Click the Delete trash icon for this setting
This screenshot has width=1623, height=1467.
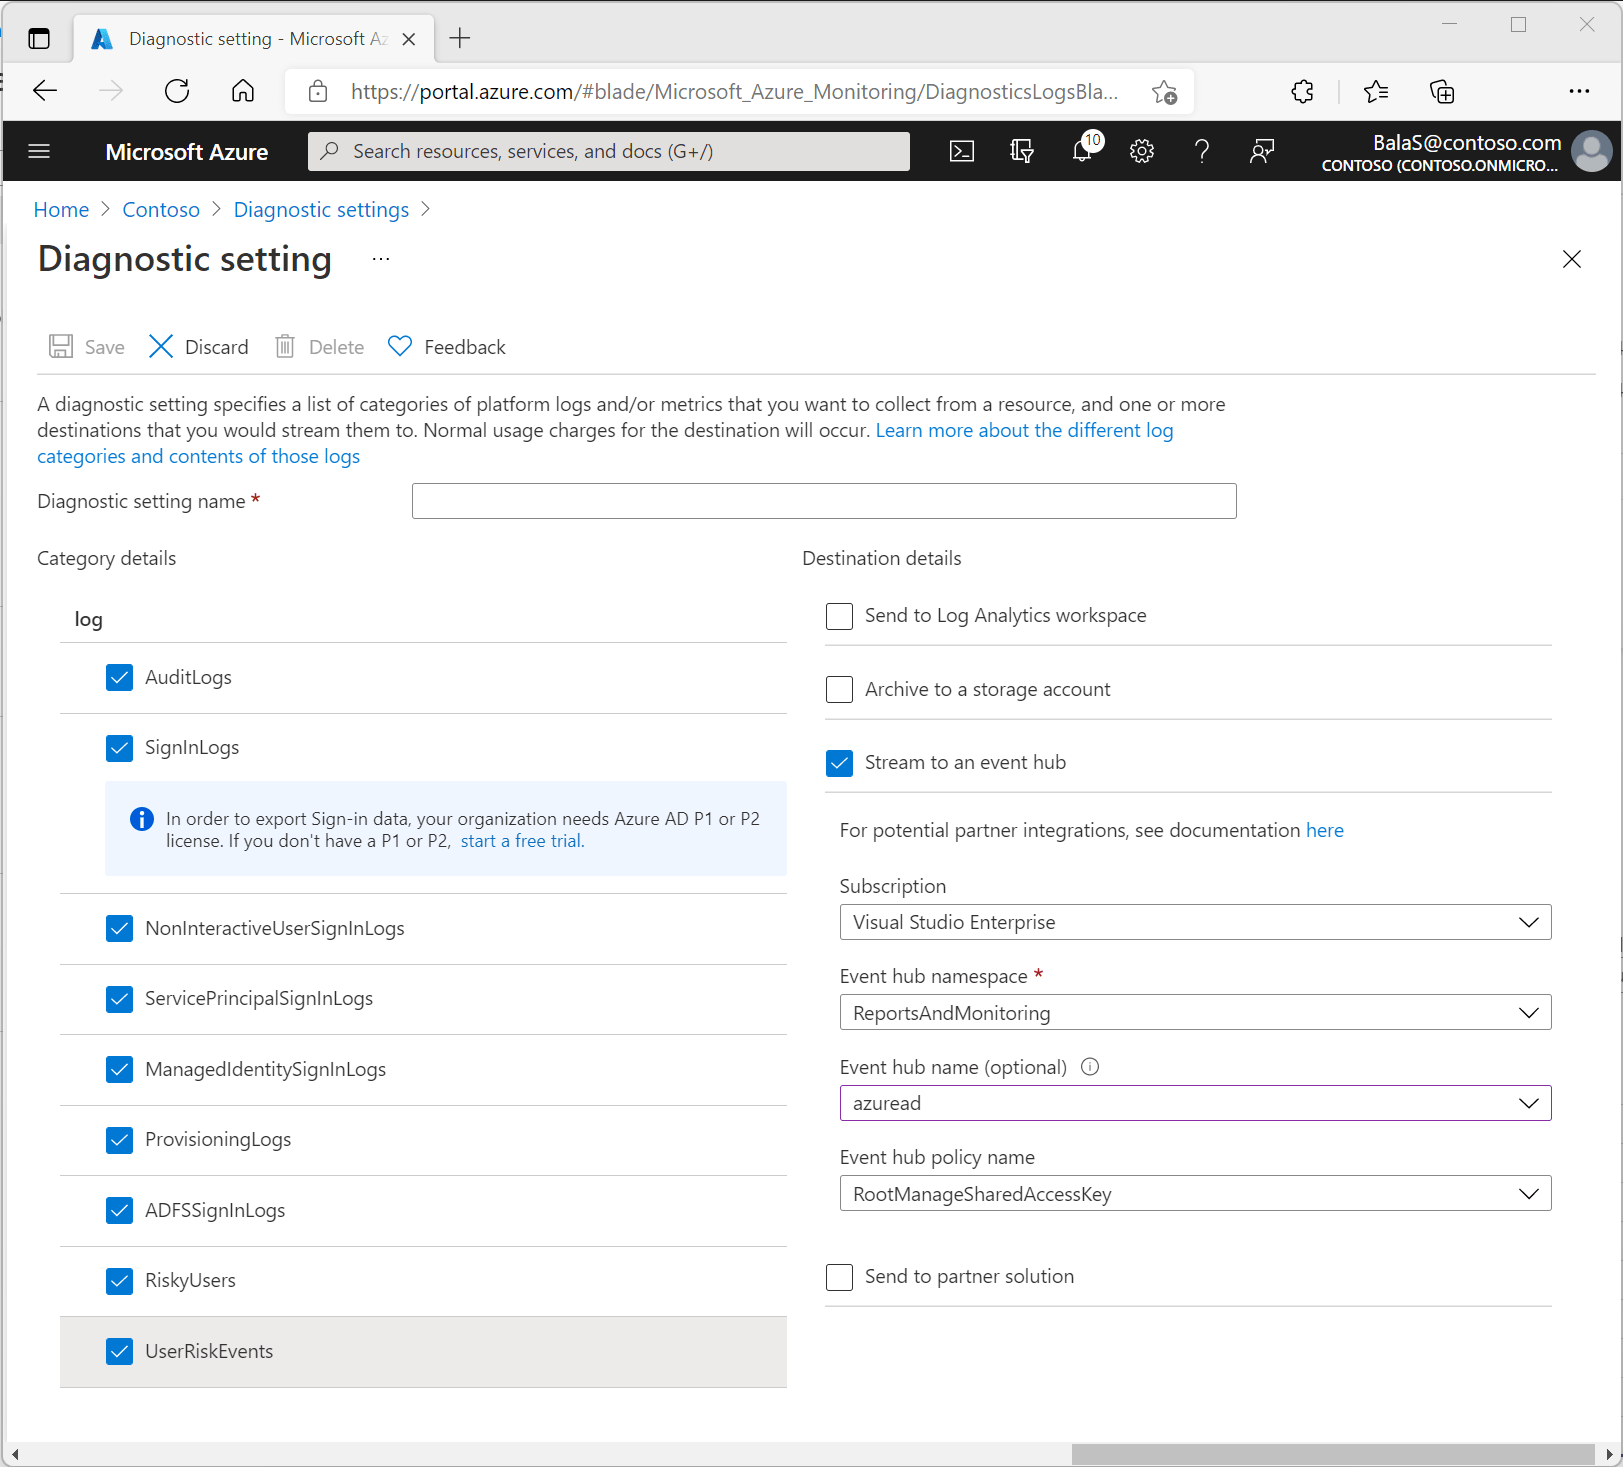(x=318, y=346)
